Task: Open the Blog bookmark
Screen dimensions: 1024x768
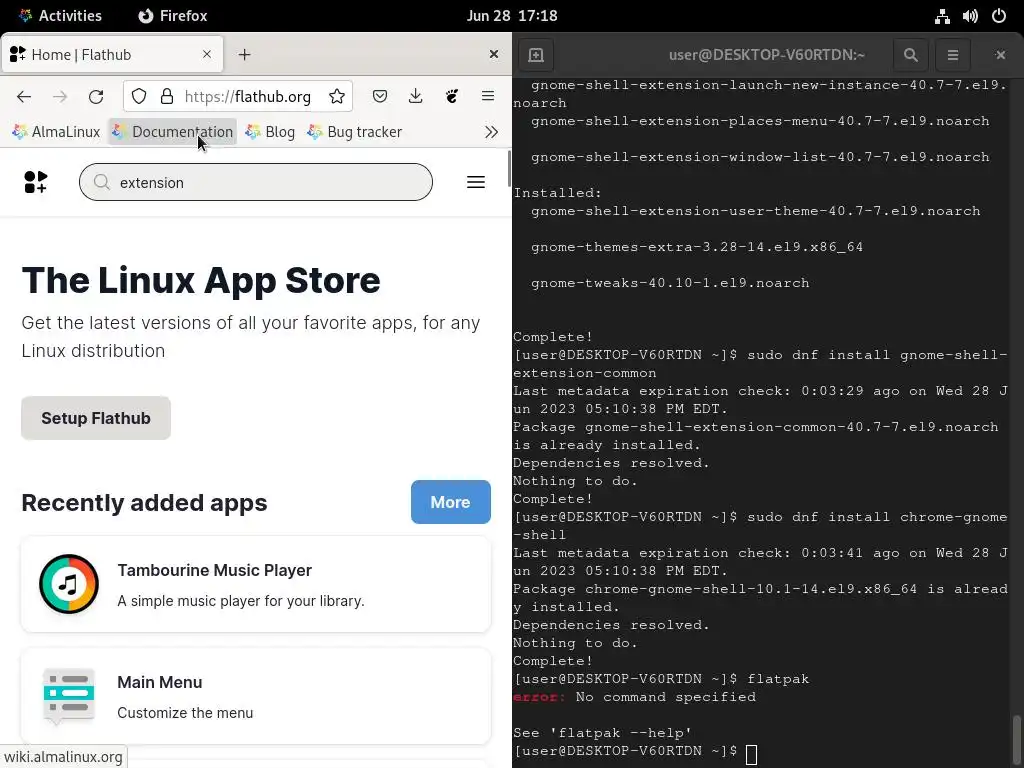Action: 270,132
